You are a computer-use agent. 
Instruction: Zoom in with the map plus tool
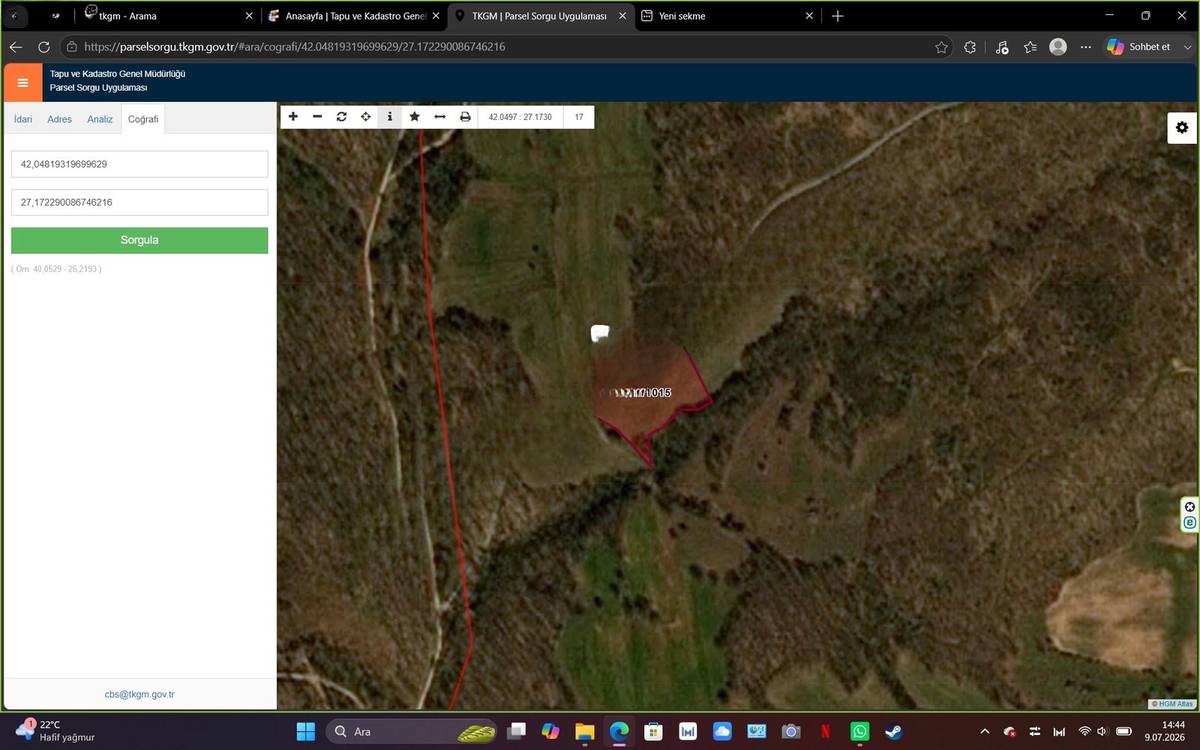[x=293, y=117]
